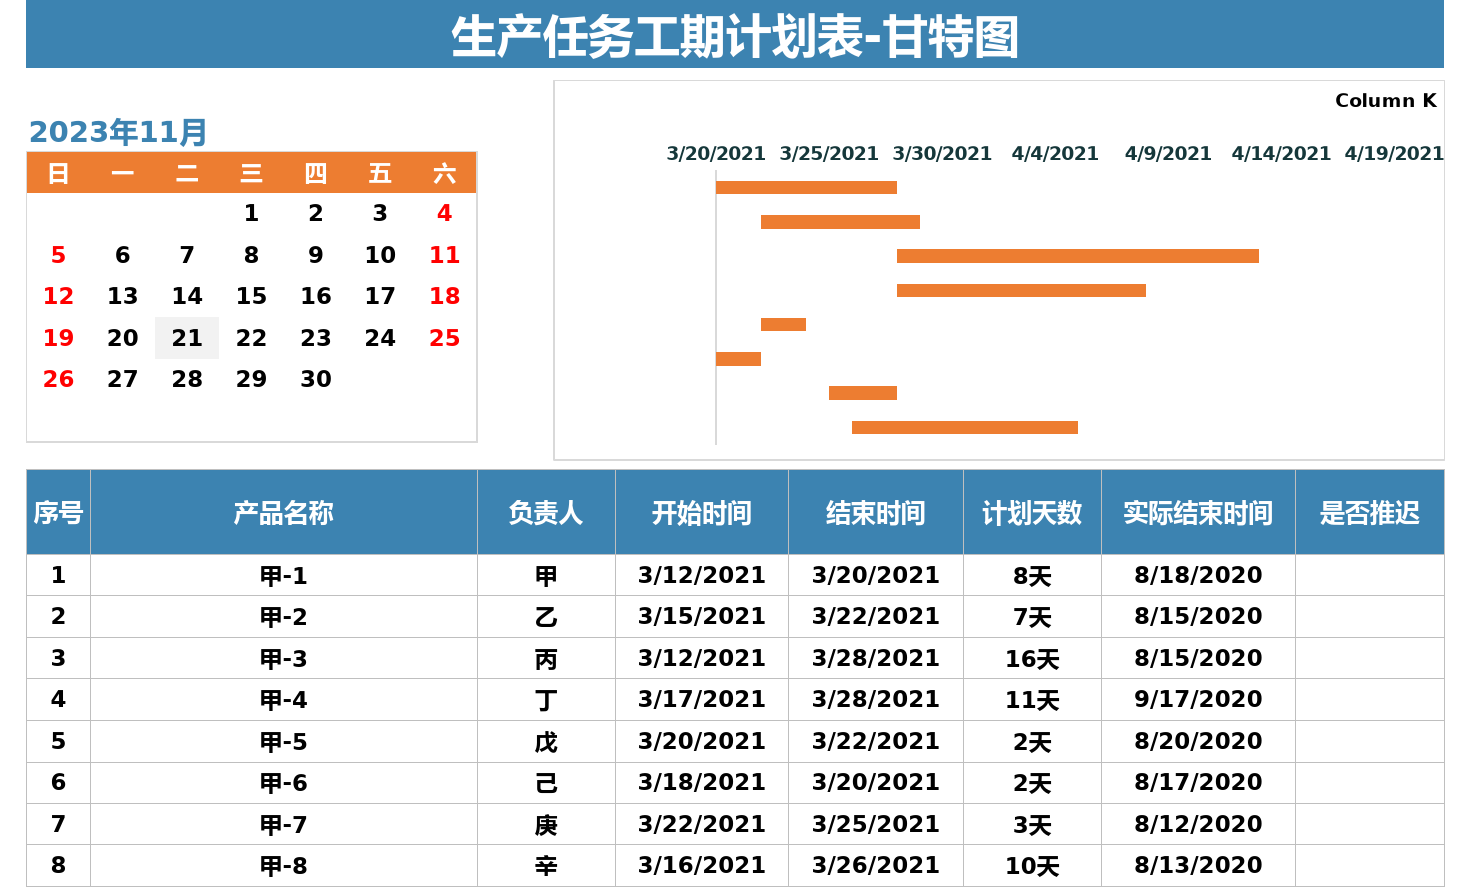Click the 开始时间 column header
1475x890 pixels.
(x=702, y=512)
